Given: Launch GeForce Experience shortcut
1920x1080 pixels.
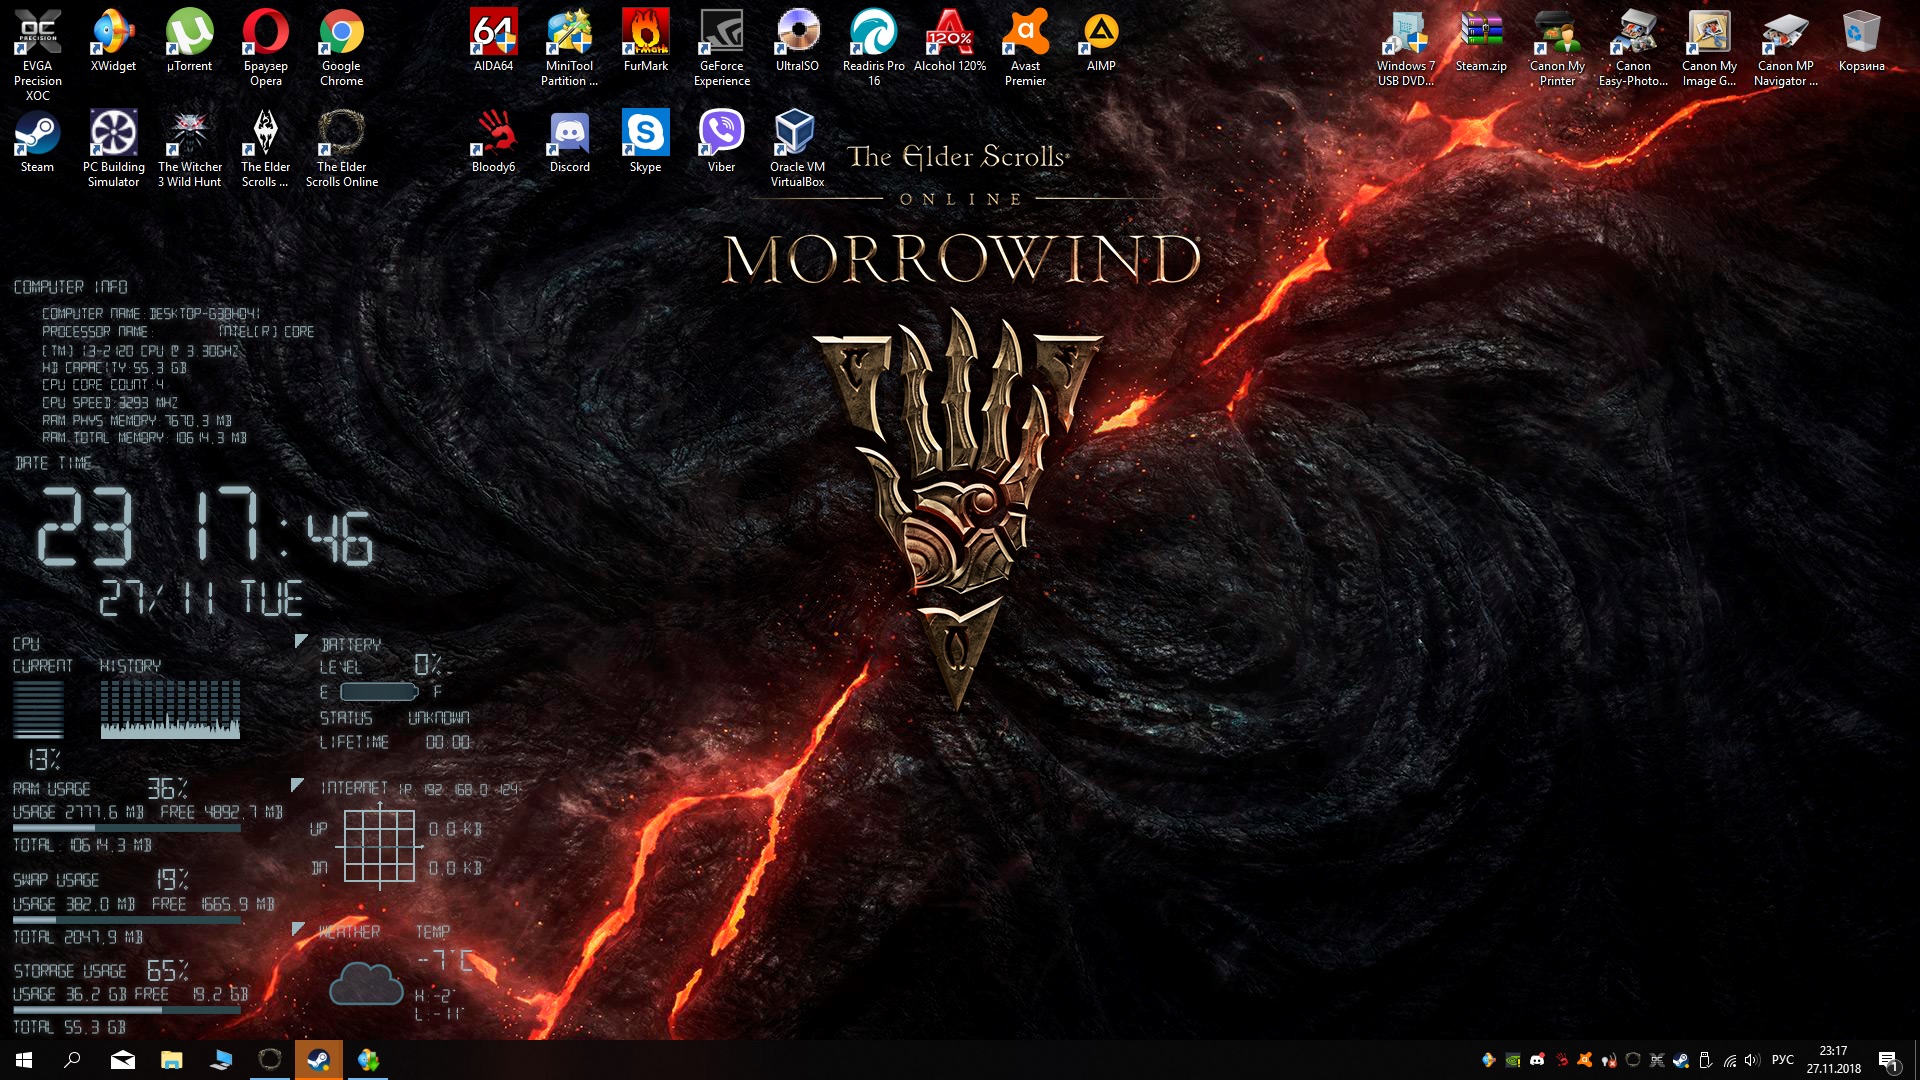Looking at the screenshot, I should [721, 32].
